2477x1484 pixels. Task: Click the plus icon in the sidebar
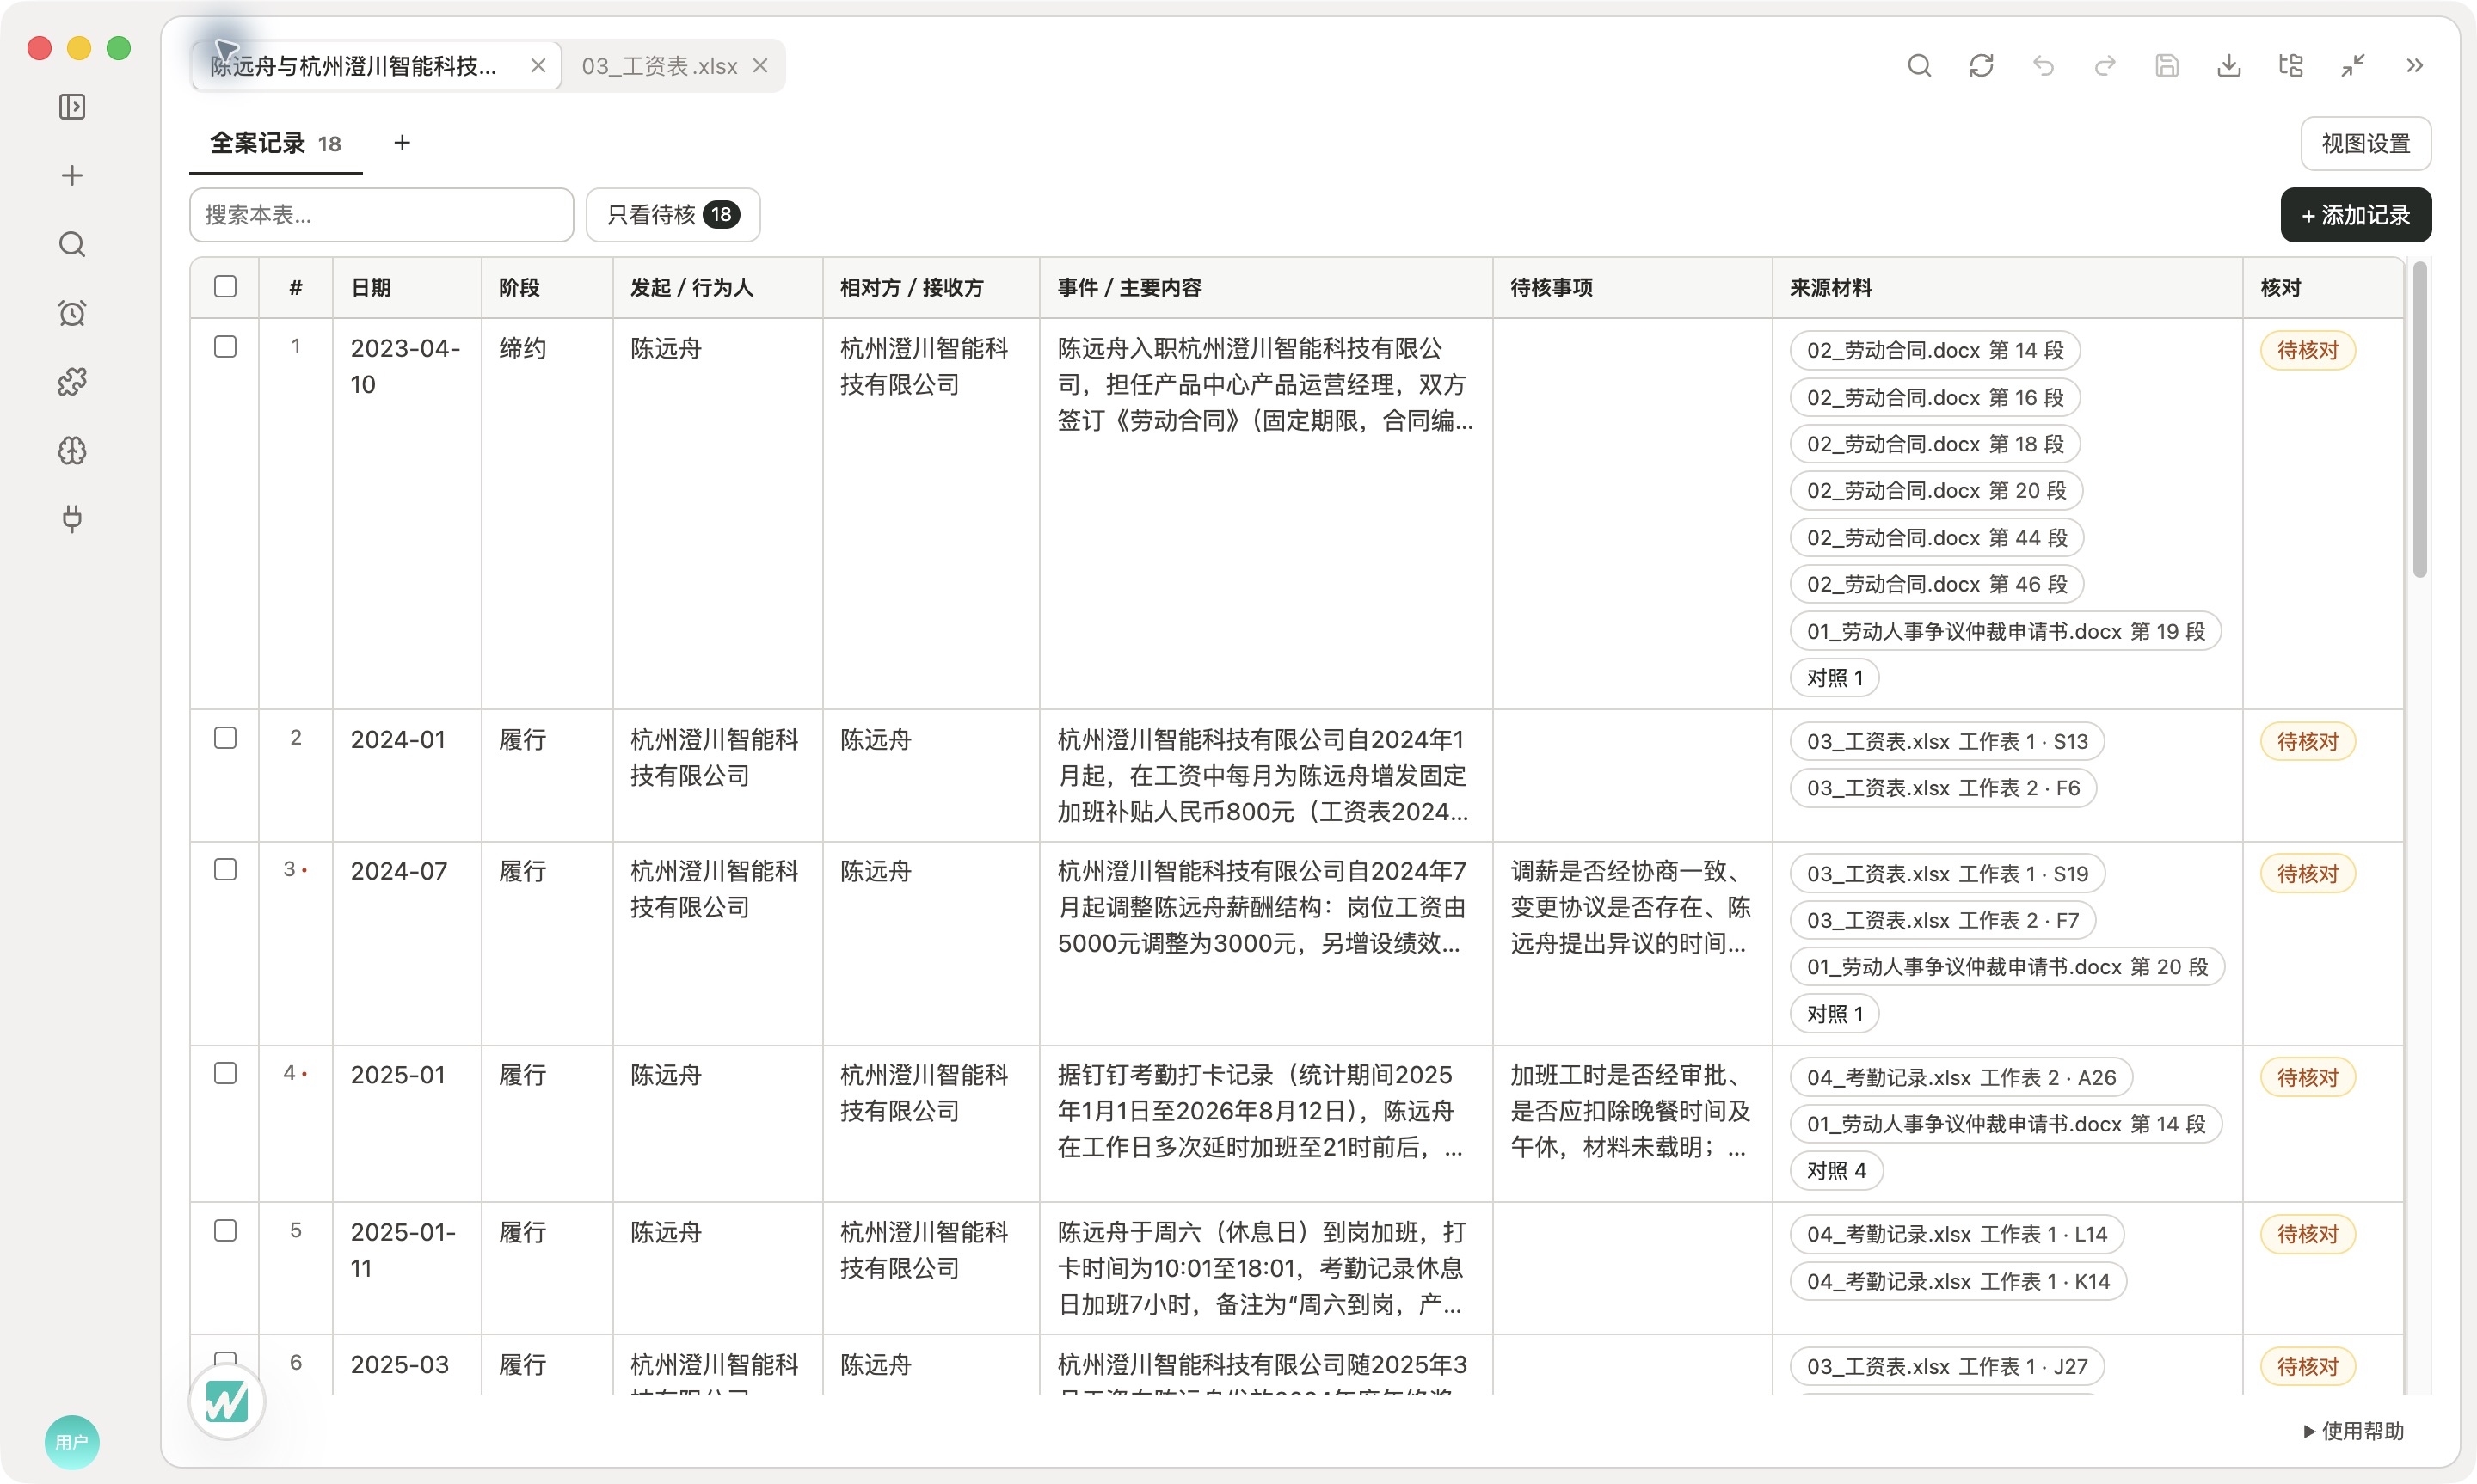[x=72, y=176]
